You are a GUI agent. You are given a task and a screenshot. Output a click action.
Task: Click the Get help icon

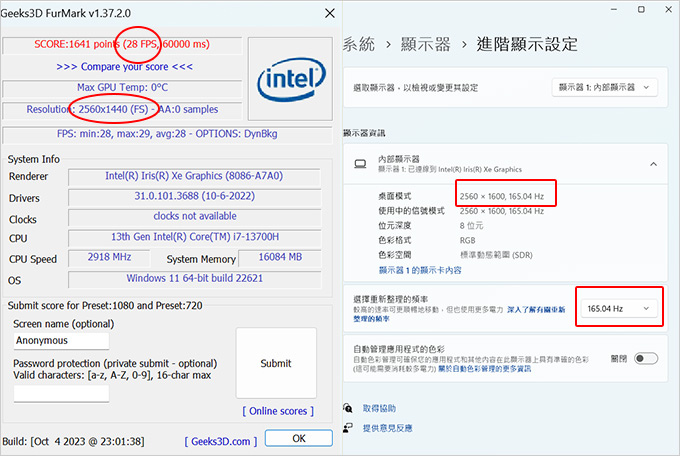[x=348, y=408]
